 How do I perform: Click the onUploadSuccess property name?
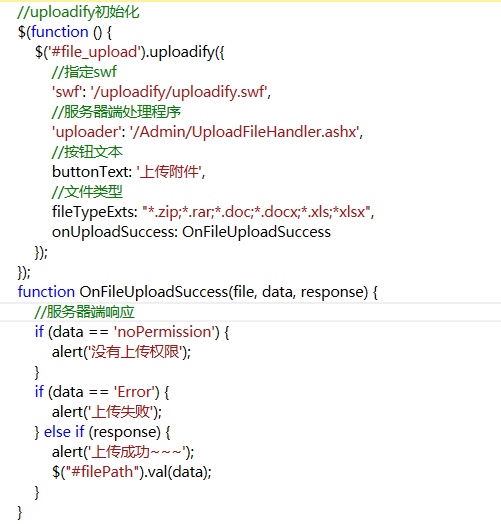click(113, 232)
